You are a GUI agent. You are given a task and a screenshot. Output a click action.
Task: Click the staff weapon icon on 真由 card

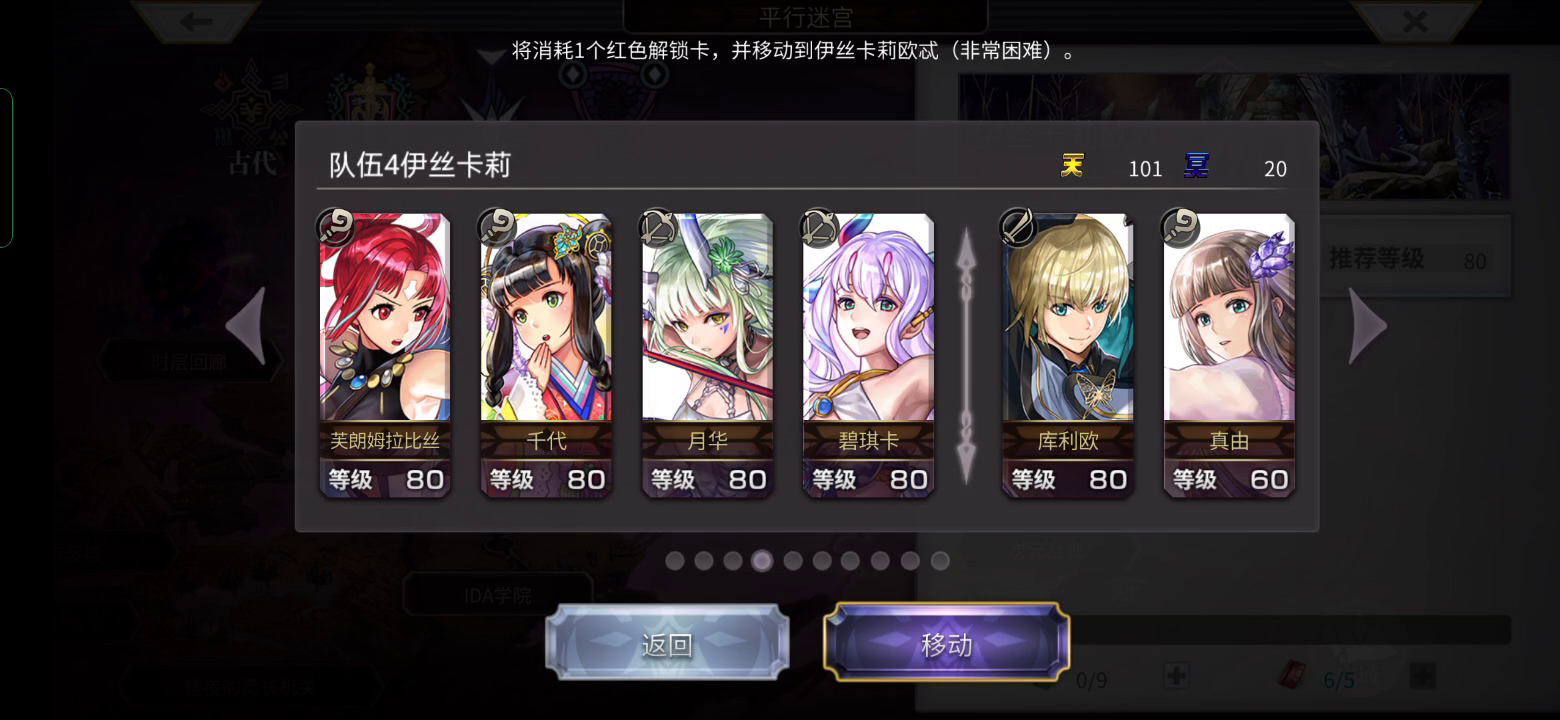(x=1180, y=228)
